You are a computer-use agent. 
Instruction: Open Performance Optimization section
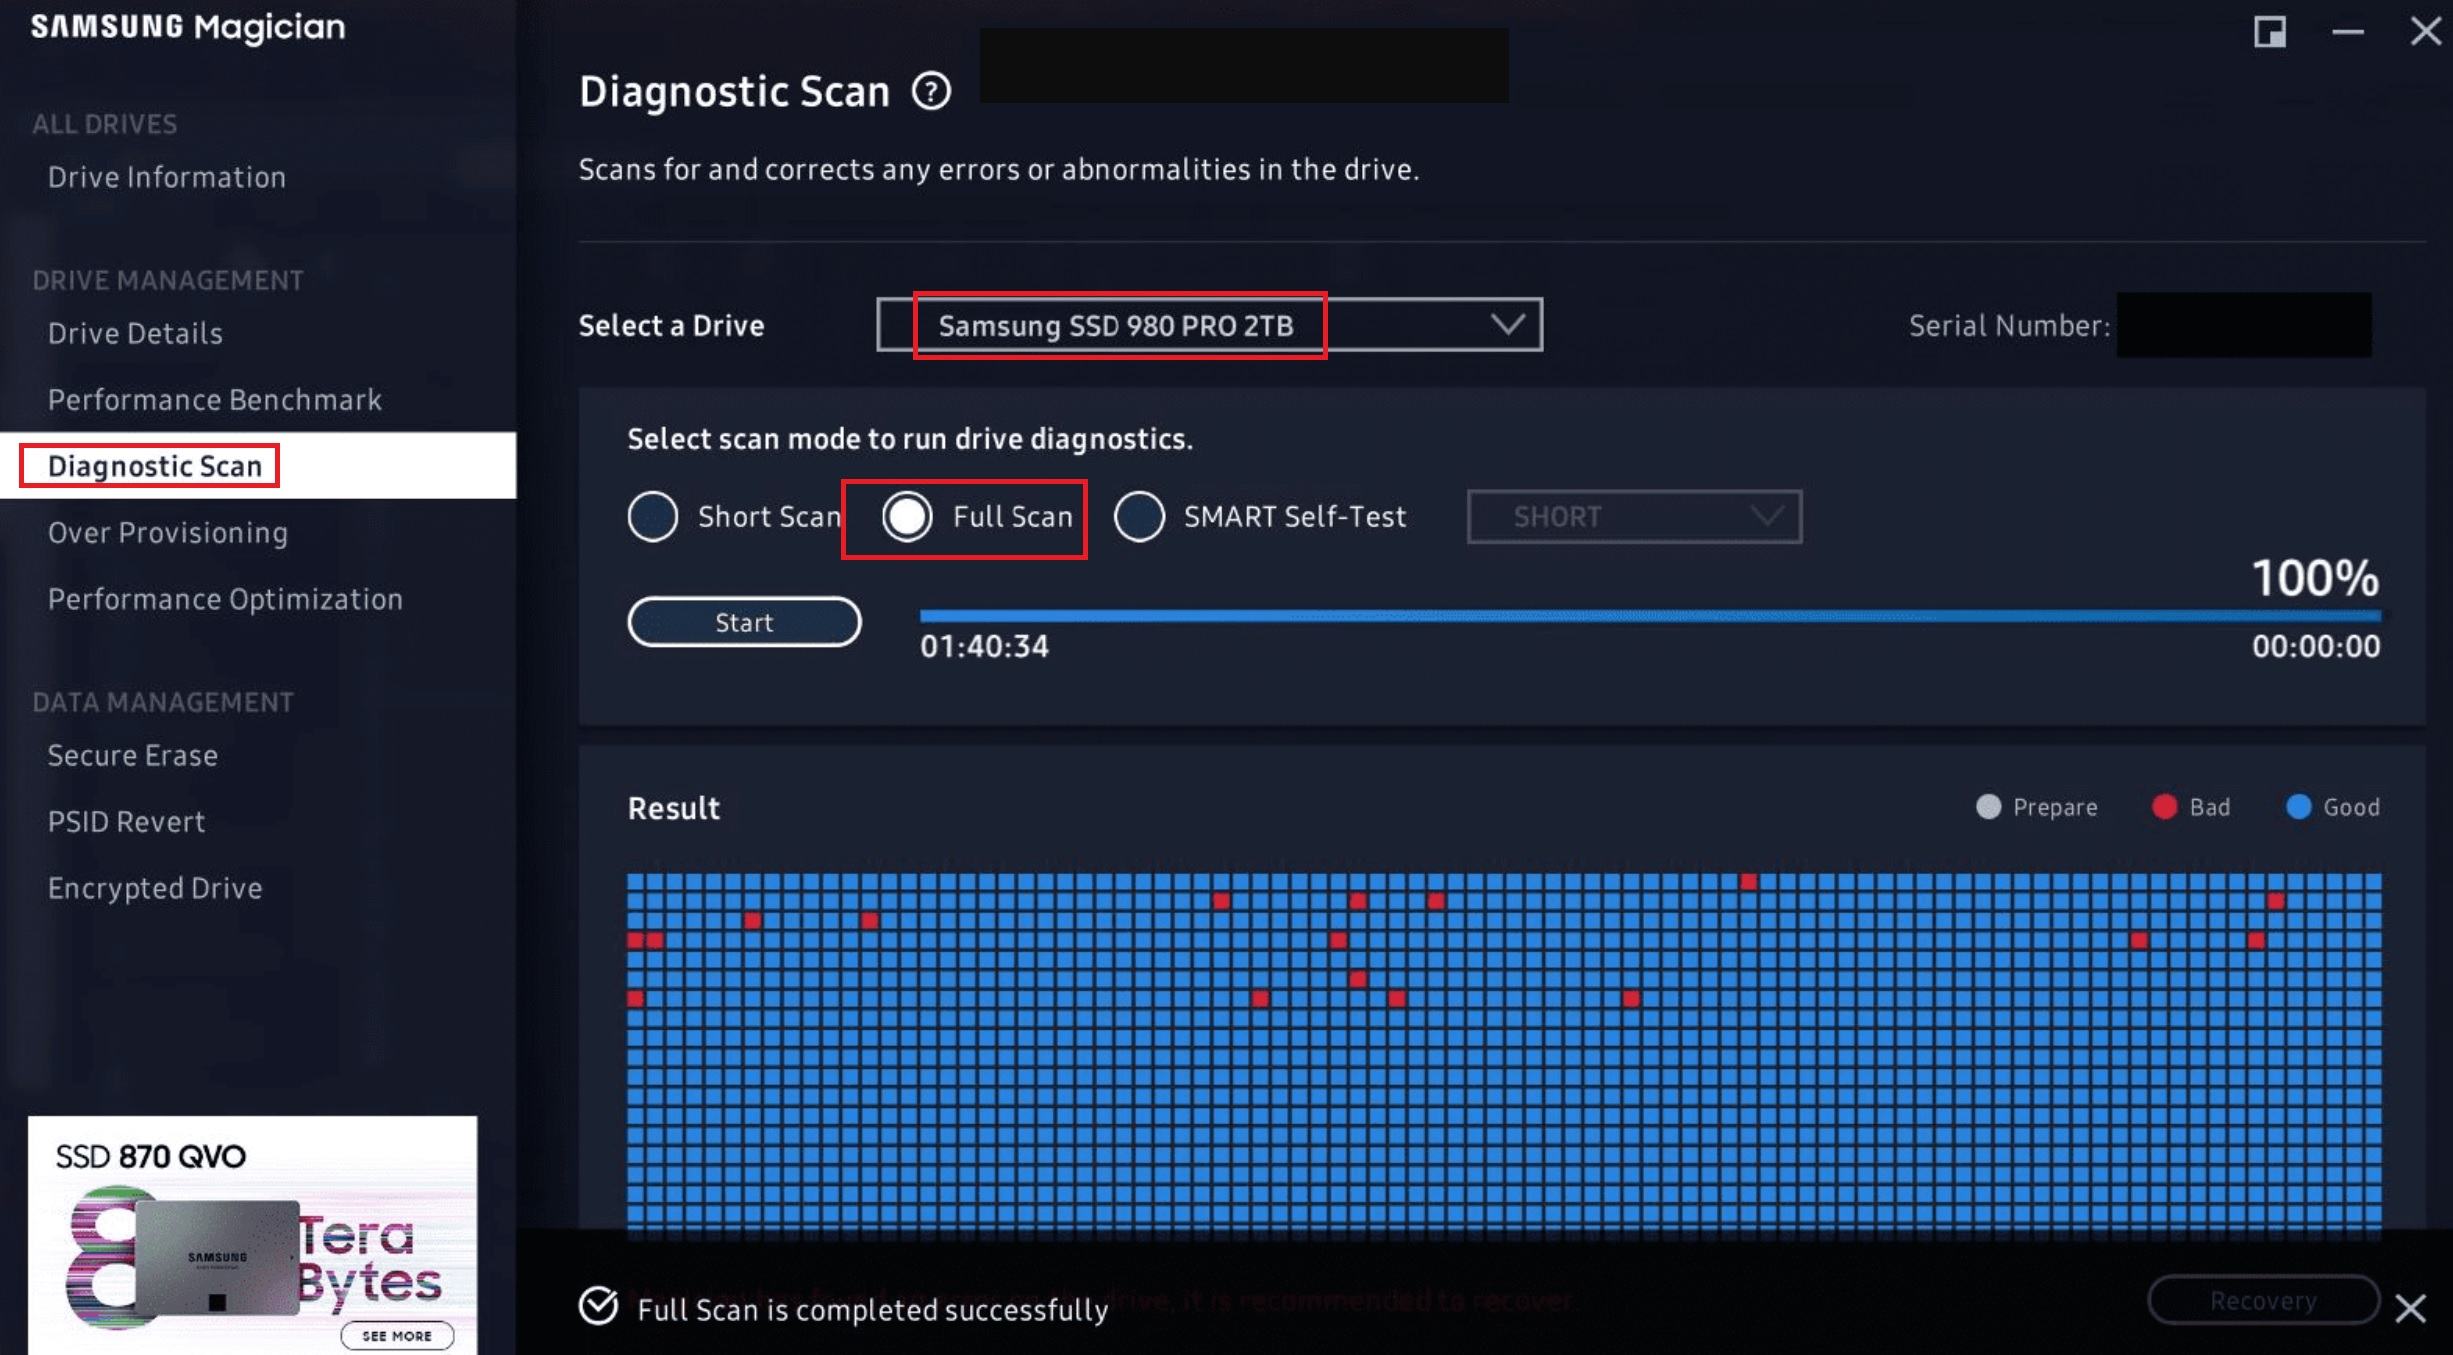(x=225, y=599)
